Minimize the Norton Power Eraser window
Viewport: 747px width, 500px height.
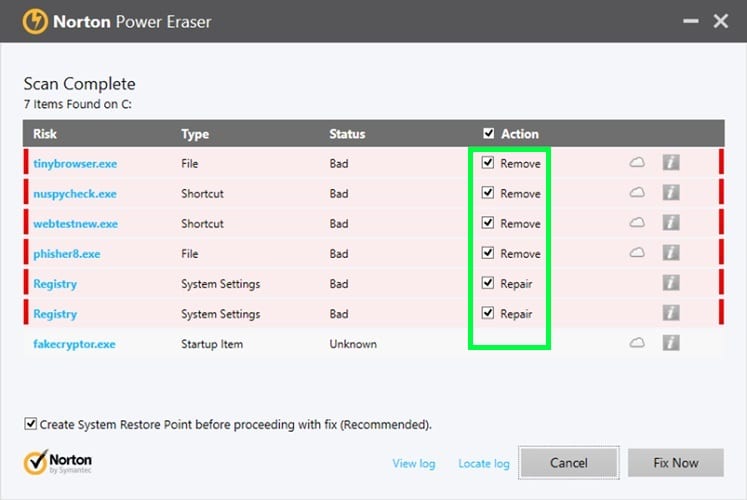pos(690,21)
